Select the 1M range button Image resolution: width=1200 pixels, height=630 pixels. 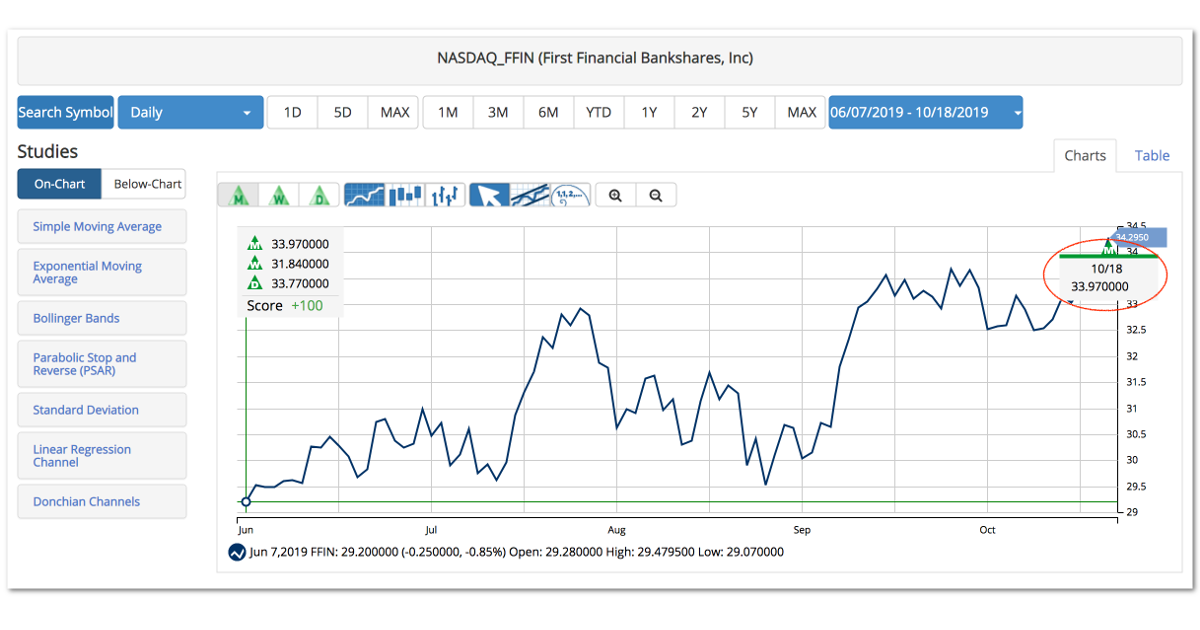pos(448,112)
